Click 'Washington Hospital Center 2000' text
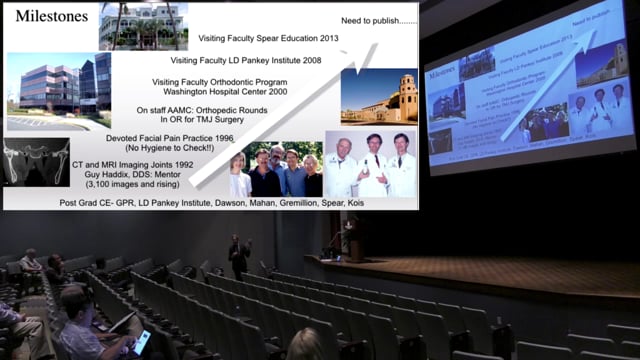The height and width of the screenshot is (360, 640). (x=225, y=91)
